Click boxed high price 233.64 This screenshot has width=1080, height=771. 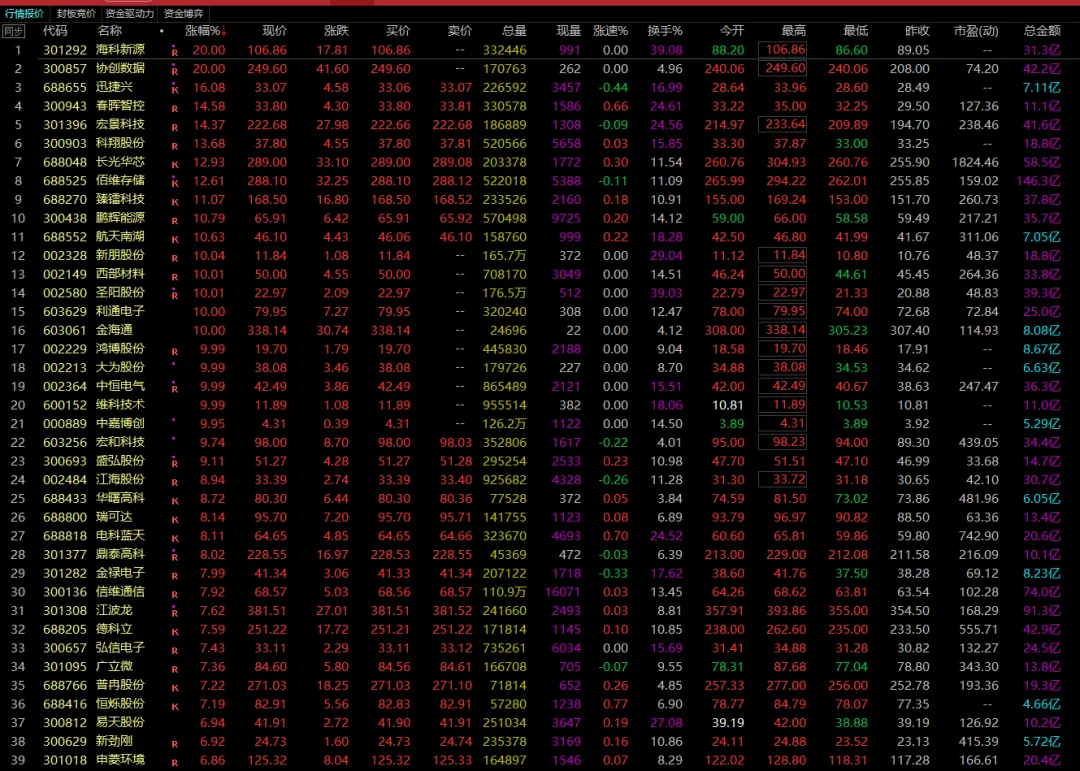tap(782, 124)
